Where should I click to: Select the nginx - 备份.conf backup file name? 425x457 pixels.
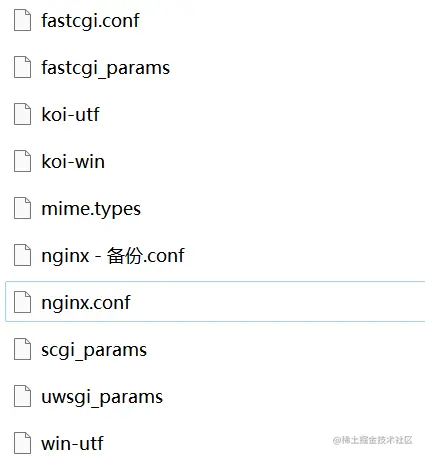(113, 256)
